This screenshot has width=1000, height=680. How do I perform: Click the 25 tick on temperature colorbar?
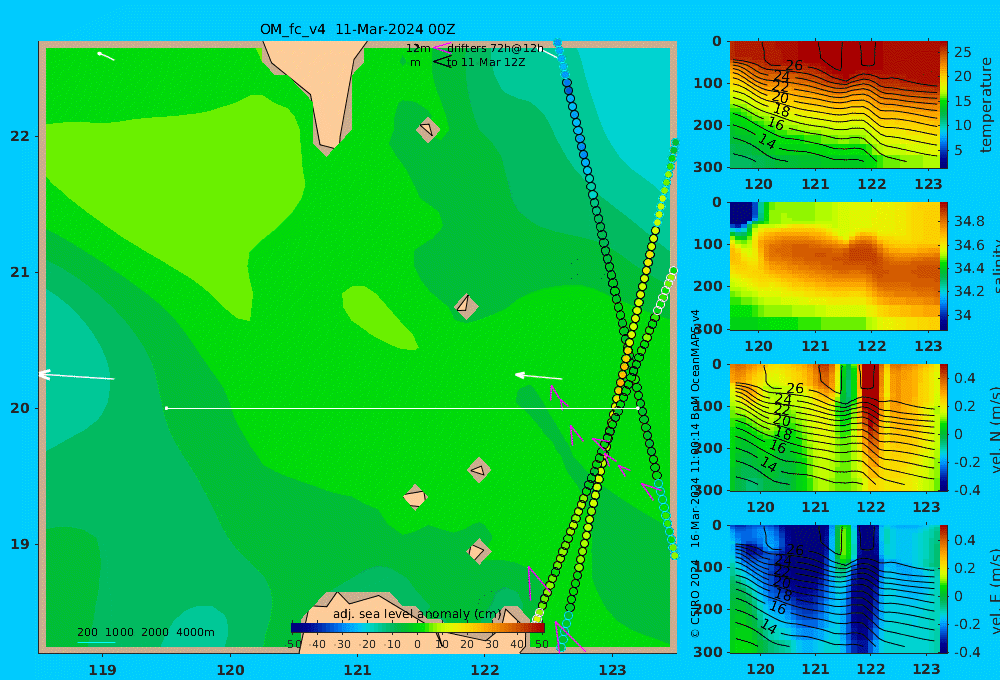[x=963, y=52]
